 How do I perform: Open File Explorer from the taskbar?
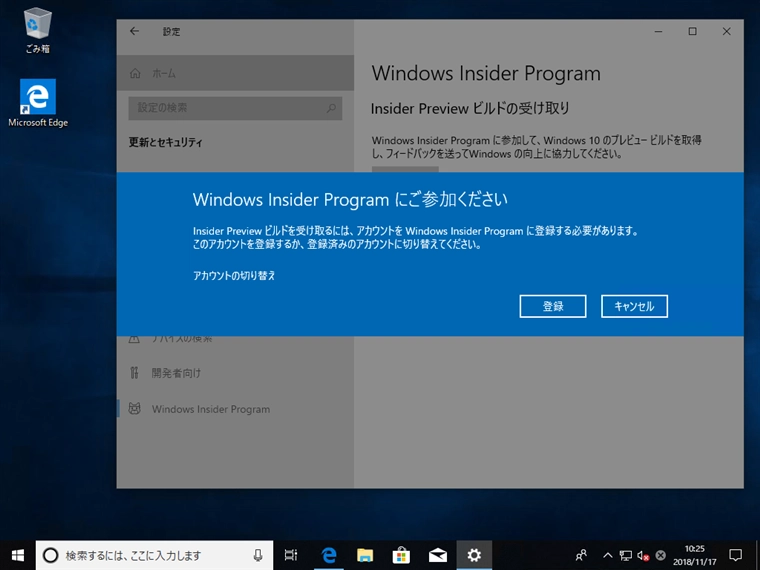click(365, 555)
